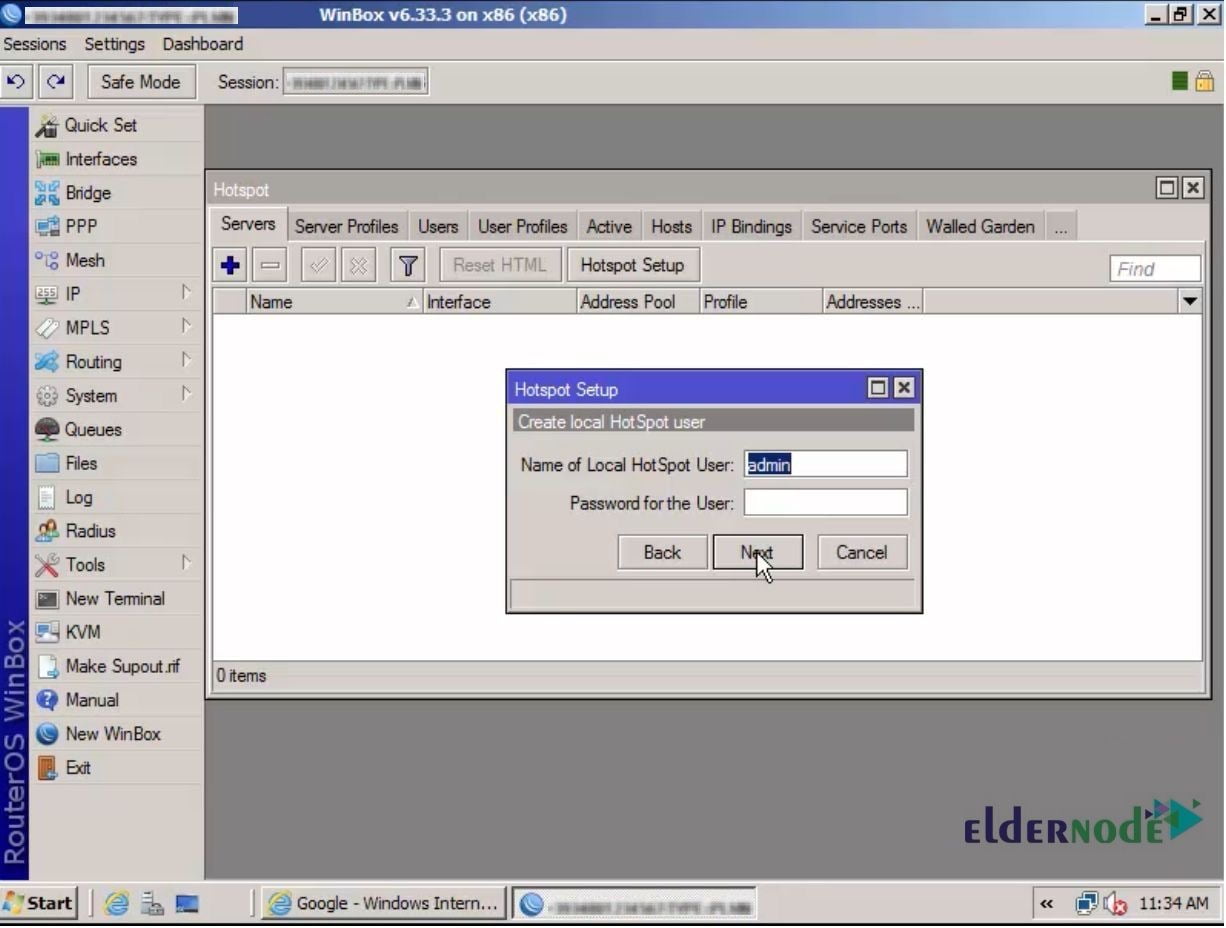Click the undo arrow in the top toolbar
The height and width of the screenshot is (928, 1226).
[17, 81]
